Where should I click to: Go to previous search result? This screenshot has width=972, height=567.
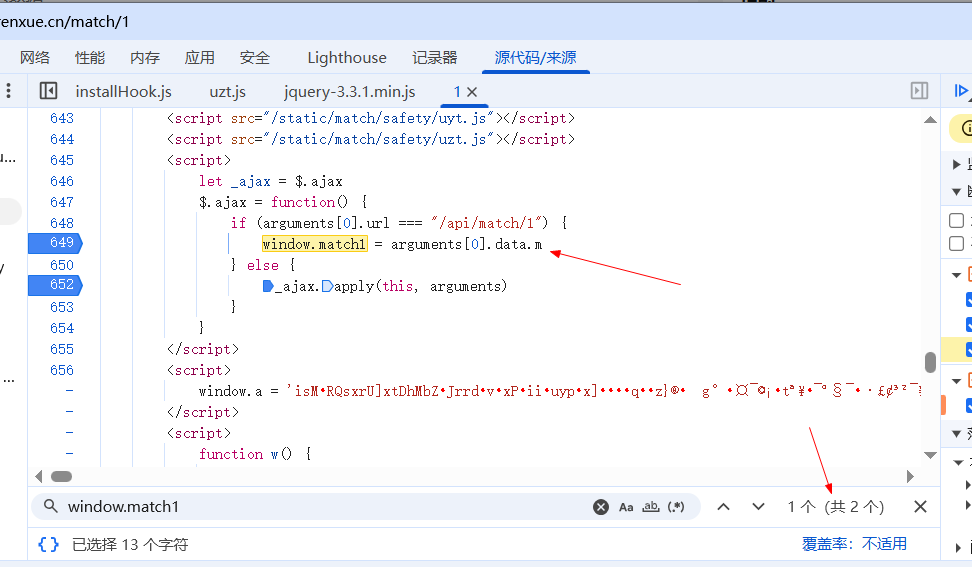[x=723, y=507]
